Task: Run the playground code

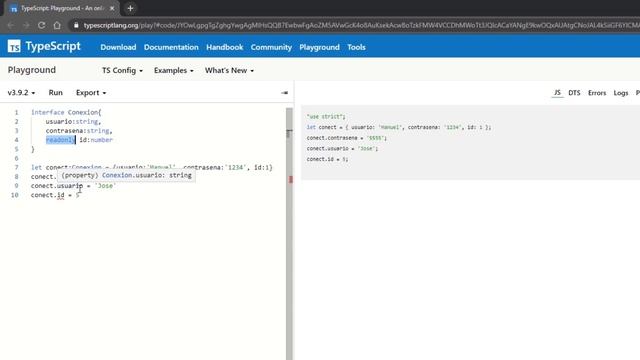Action: click(56, 93)
